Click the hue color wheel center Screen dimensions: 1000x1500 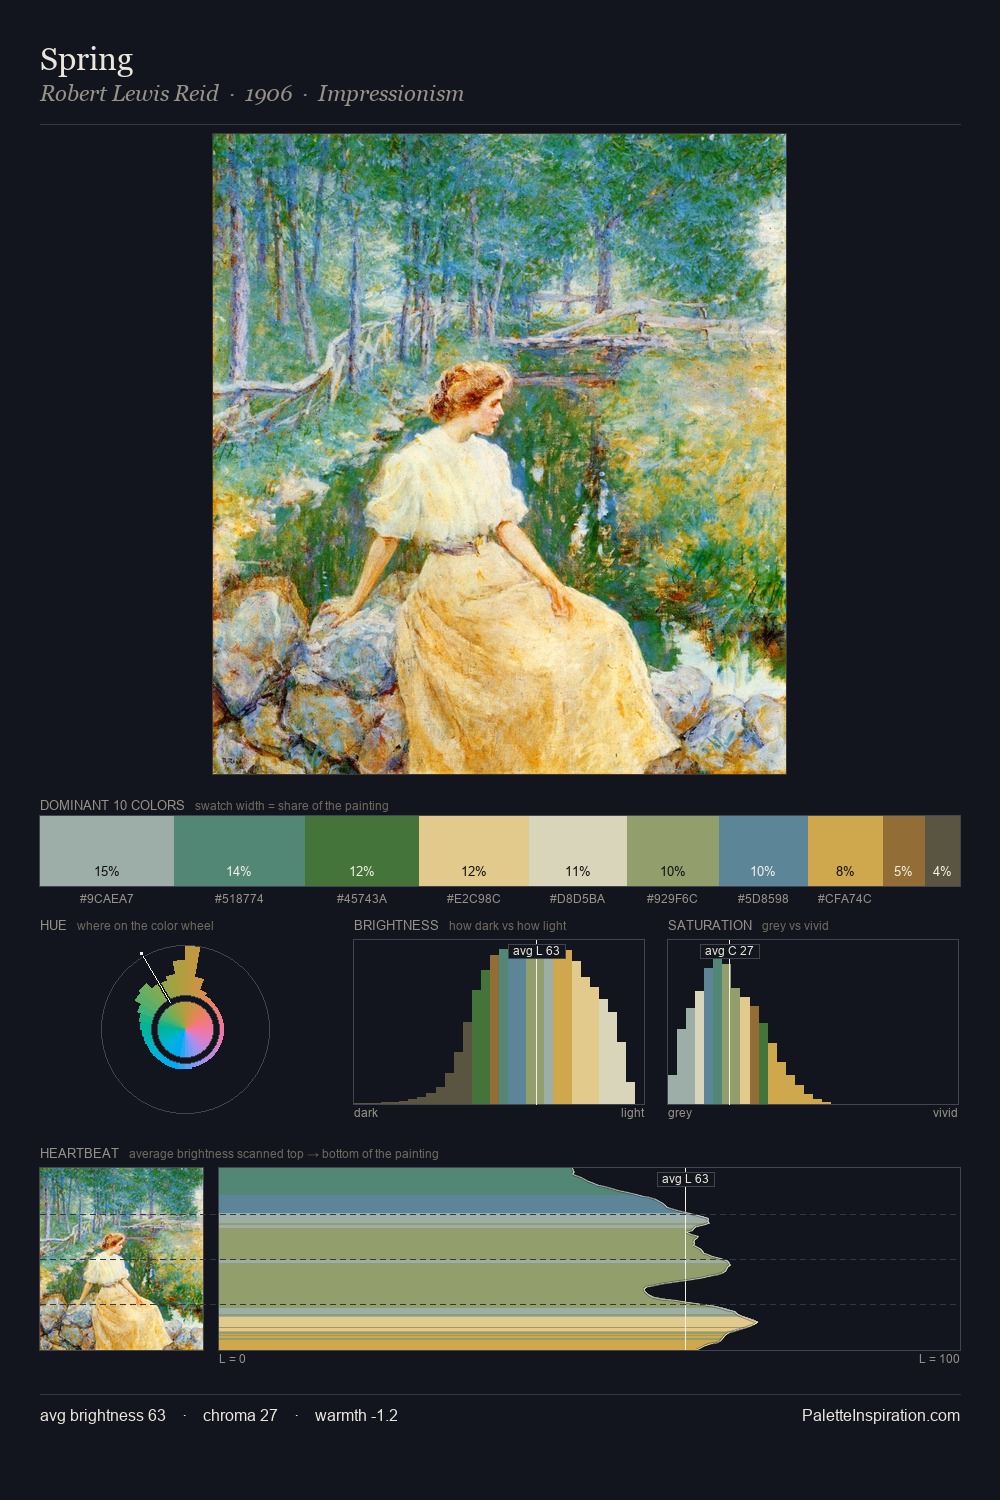[x=185, y=1029]
